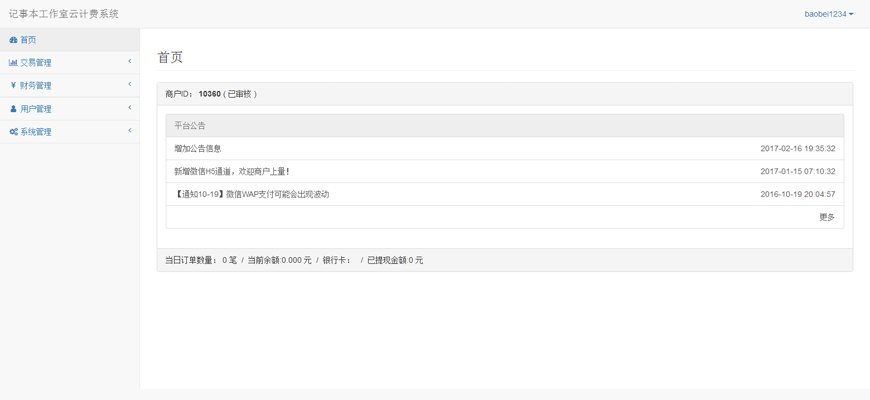Click the 平台公告 panel header
Viewport: 870px width, 400px height.
504,125
